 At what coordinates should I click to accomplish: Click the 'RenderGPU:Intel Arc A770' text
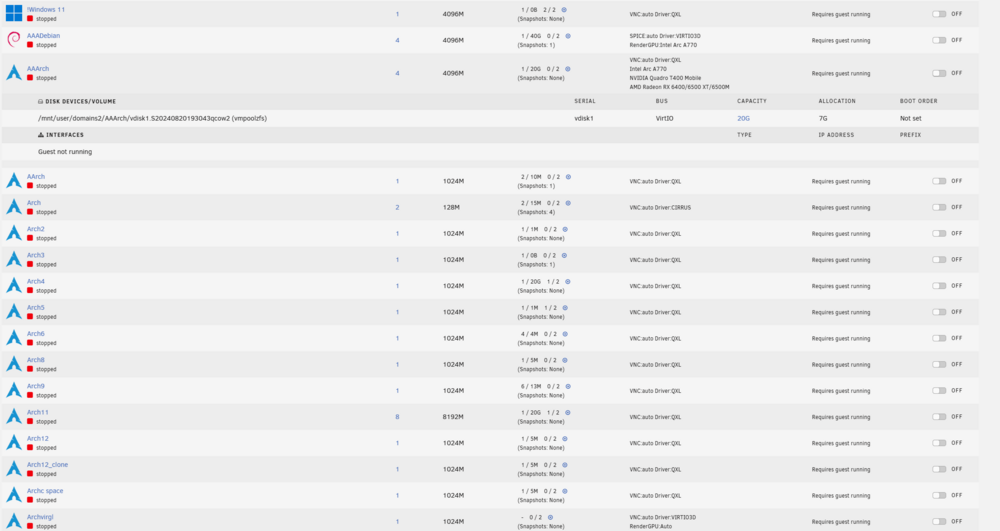click(x=663, y=45)
